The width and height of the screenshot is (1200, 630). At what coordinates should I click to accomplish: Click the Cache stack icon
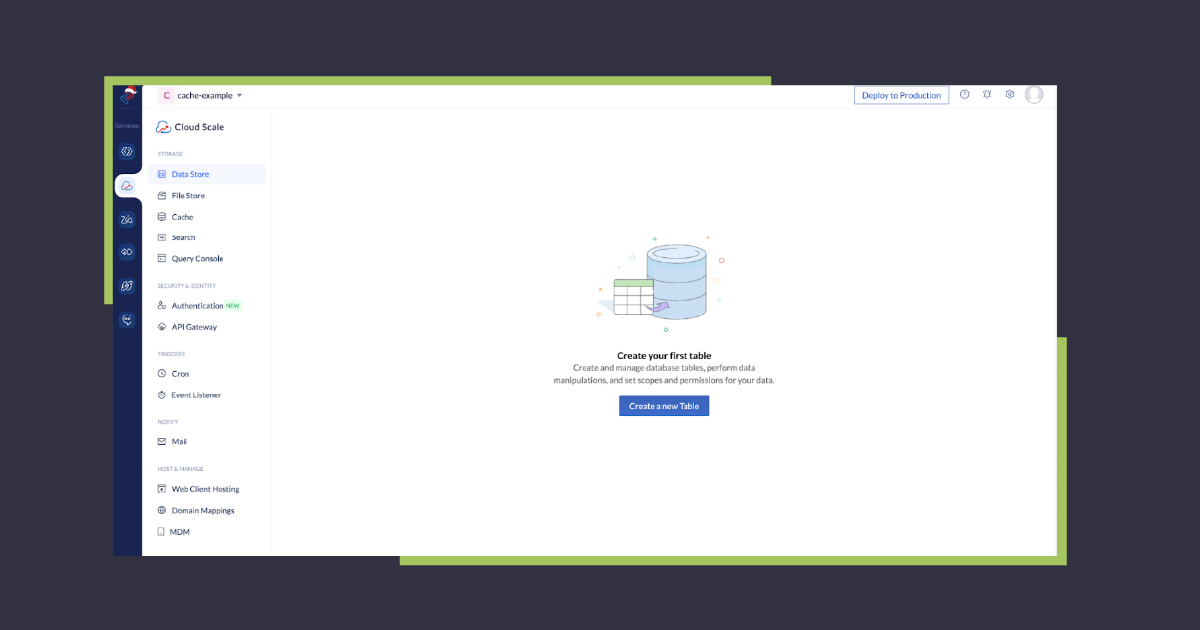pyautogui.click(x=162, y=217)
